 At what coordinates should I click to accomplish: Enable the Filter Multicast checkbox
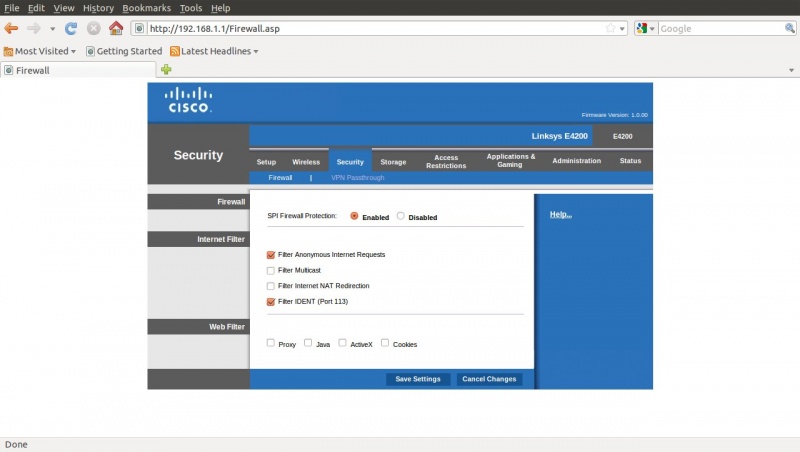tap(271, 270)
